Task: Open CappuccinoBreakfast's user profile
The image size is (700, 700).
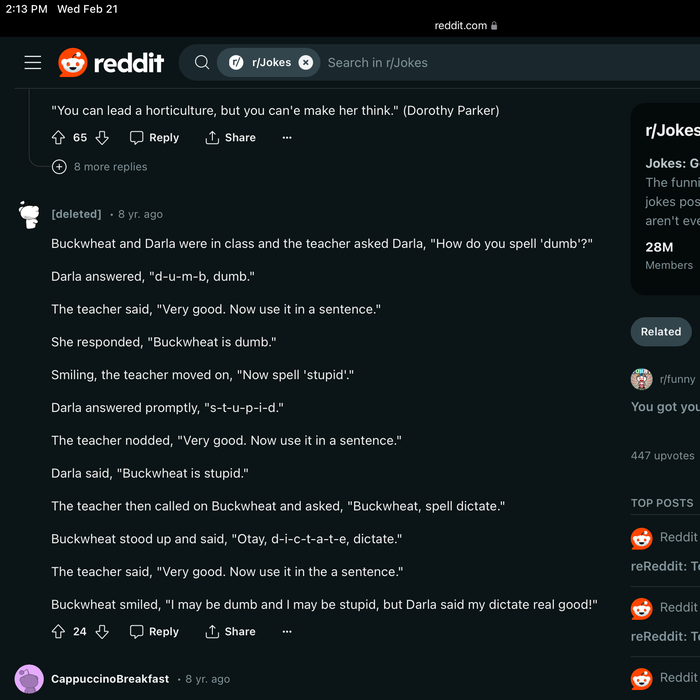Action: (x=110, y=679)
